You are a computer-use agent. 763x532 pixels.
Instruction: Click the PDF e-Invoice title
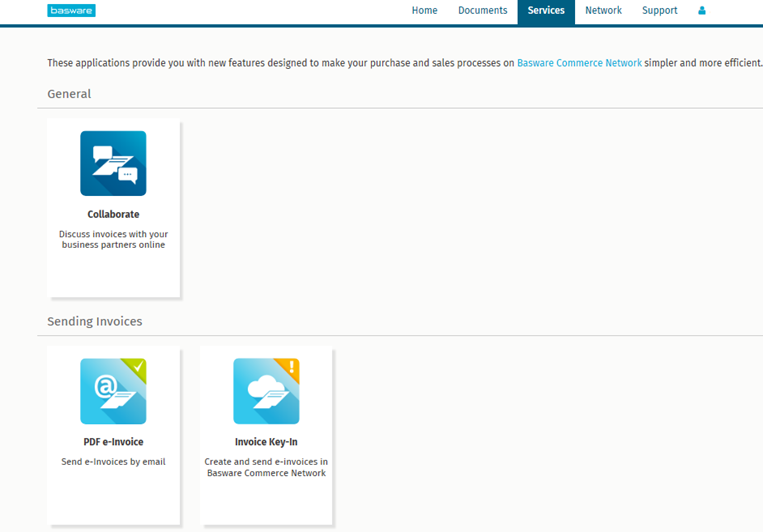coord(113,442)
